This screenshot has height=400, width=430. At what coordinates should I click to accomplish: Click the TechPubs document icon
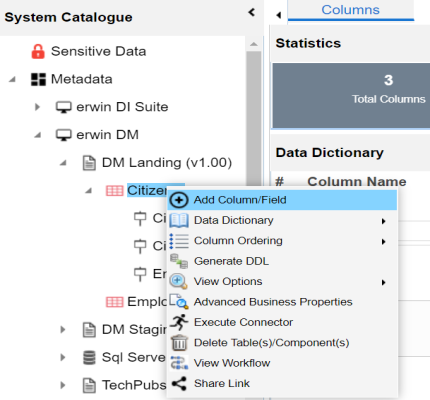89,386
